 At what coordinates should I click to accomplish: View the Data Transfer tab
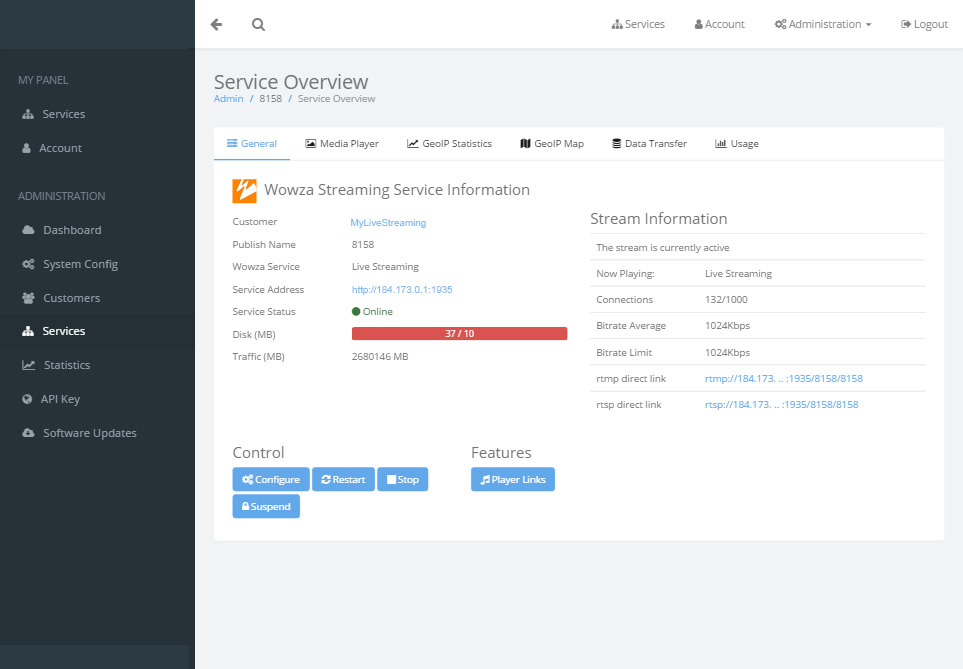[648, 143]
